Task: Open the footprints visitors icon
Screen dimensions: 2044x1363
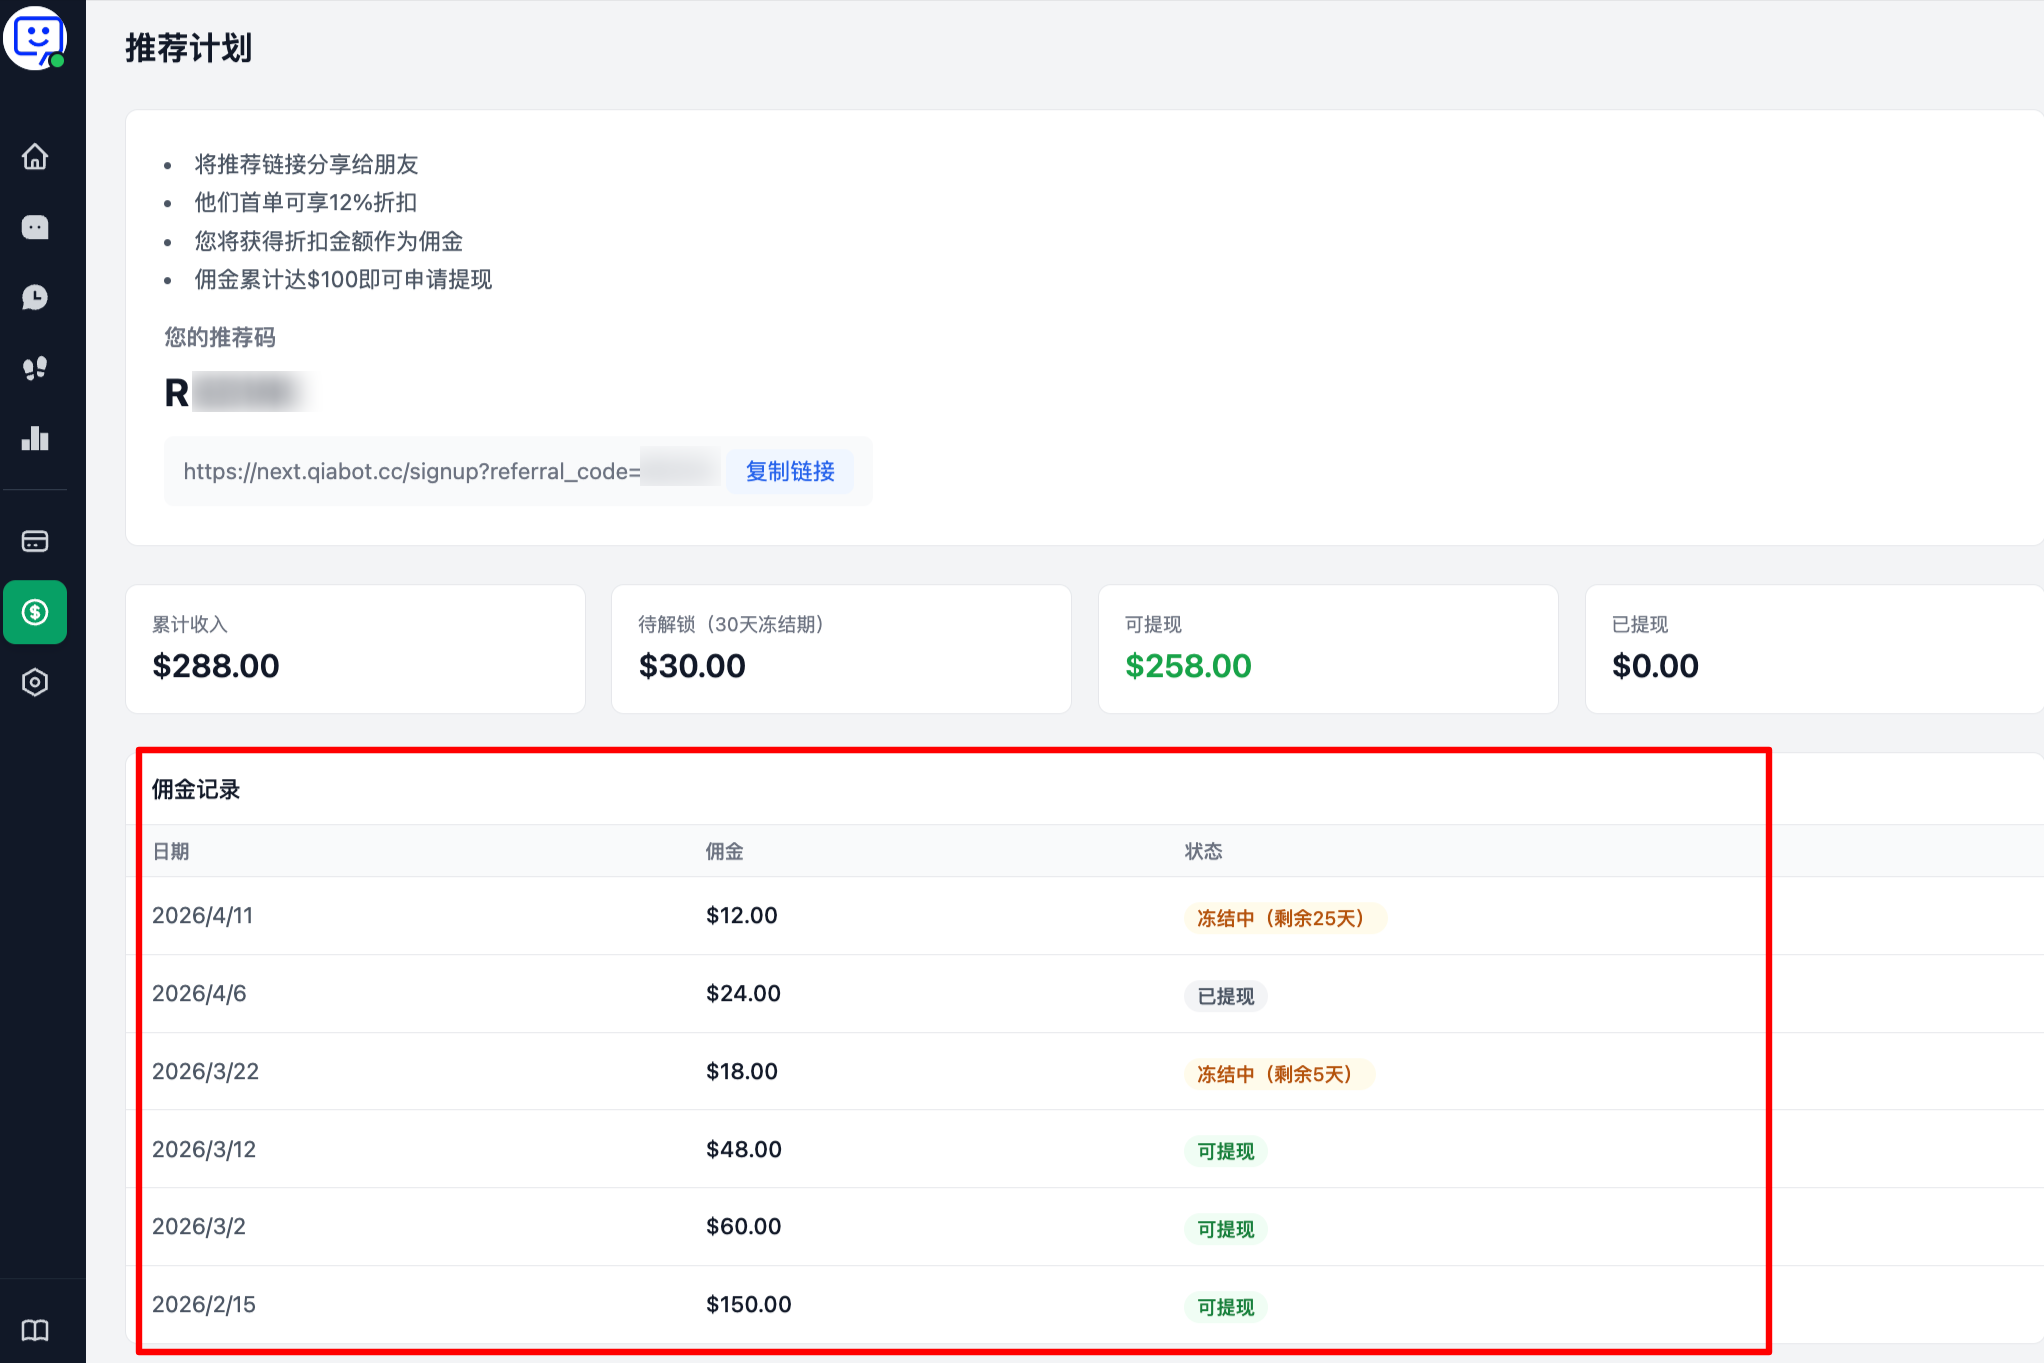Action: point(35,368)
